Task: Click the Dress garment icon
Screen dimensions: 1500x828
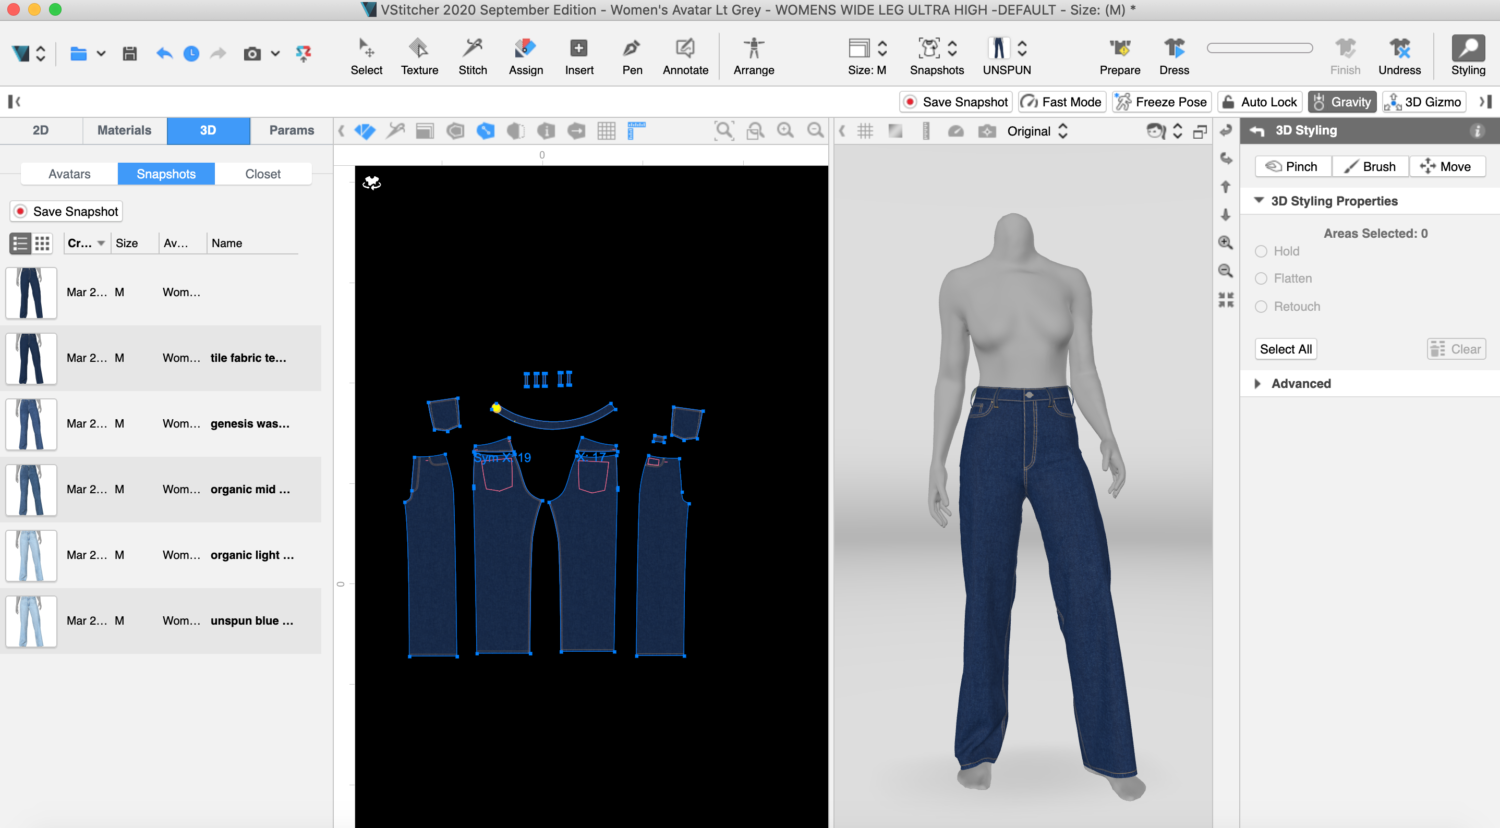Action: tap(1174, 56)
